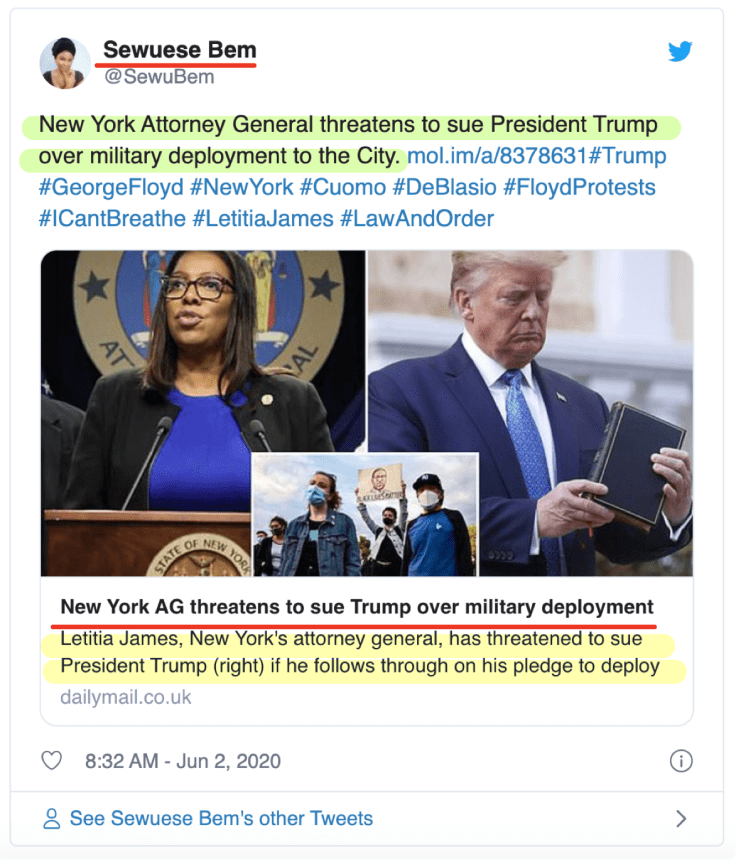Open the mol.im/a/8378631 link
The width and height of the screenshot is (736, 864).
497,156
